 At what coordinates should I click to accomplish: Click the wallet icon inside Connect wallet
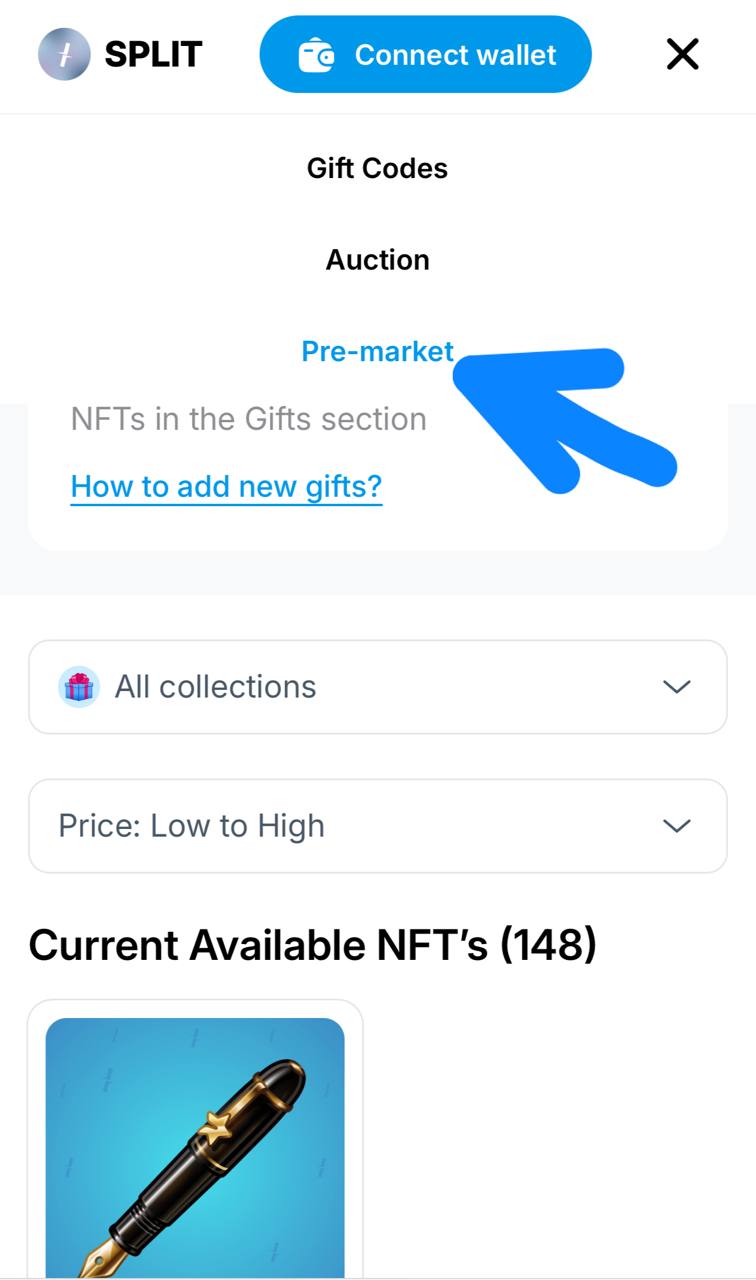pos(316,55)
